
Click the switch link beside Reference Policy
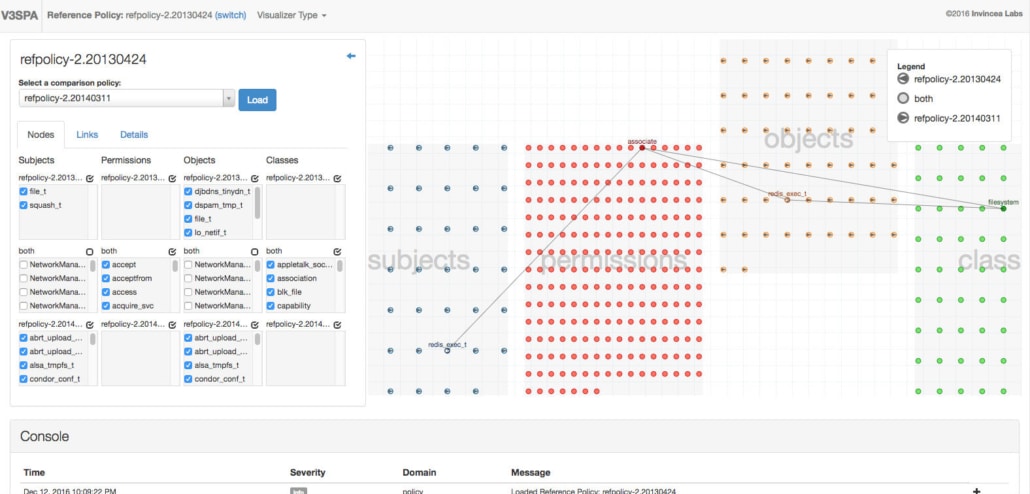(x=231, y=15)
